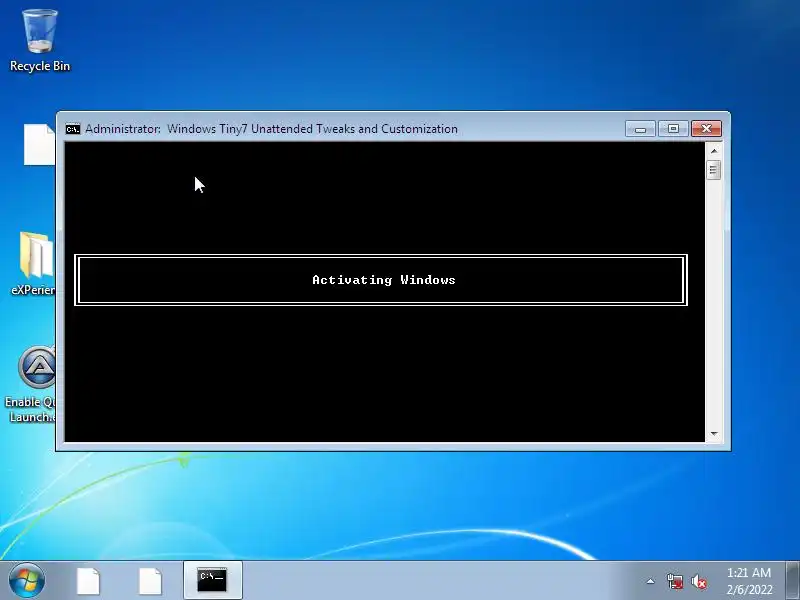800x600 pixels.
Task: Maximize the Administrator console window
Action: [x=673, y=129]
